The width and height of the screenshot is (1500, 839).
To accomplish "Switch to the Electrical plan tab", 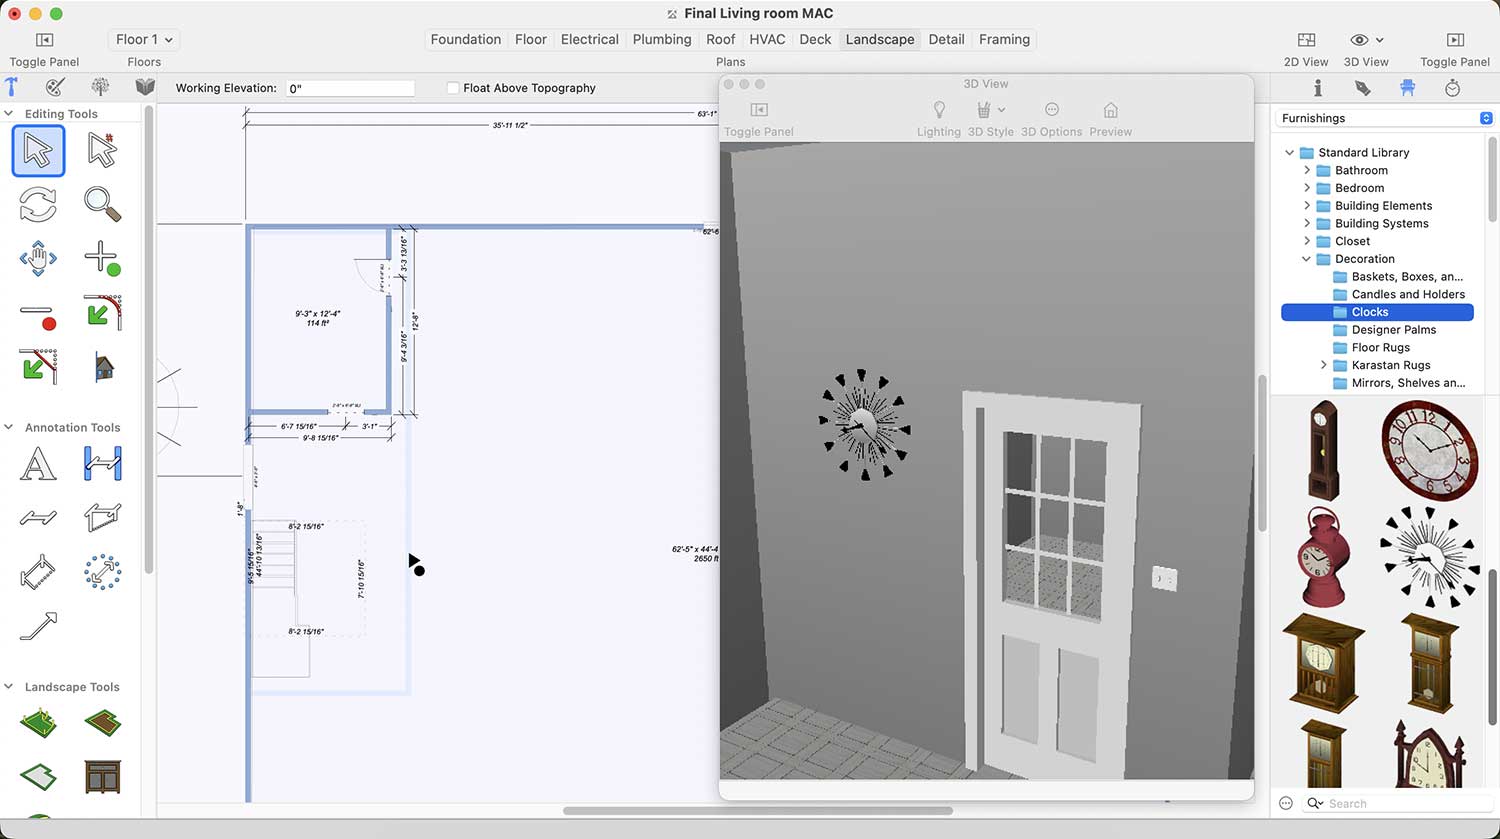I will tap(589, 40).
